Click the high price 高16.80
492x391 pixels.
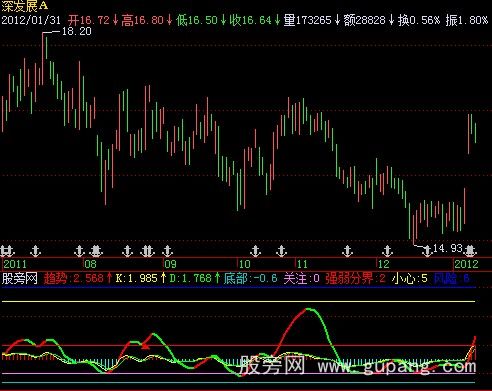(142, 20)
